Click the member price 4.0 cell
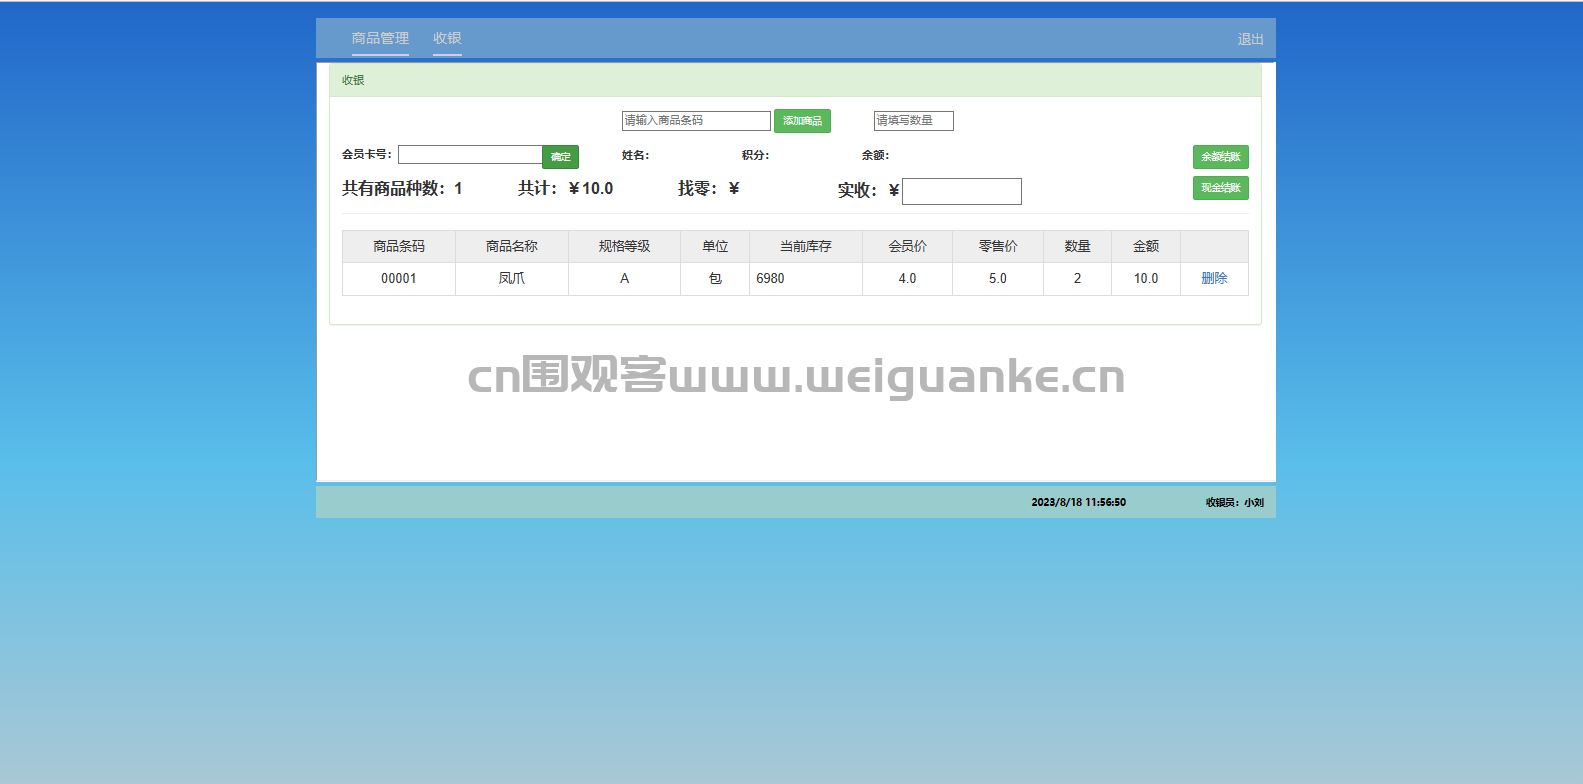The height and width of the screenshot is (784, 1583). point(908,279)
